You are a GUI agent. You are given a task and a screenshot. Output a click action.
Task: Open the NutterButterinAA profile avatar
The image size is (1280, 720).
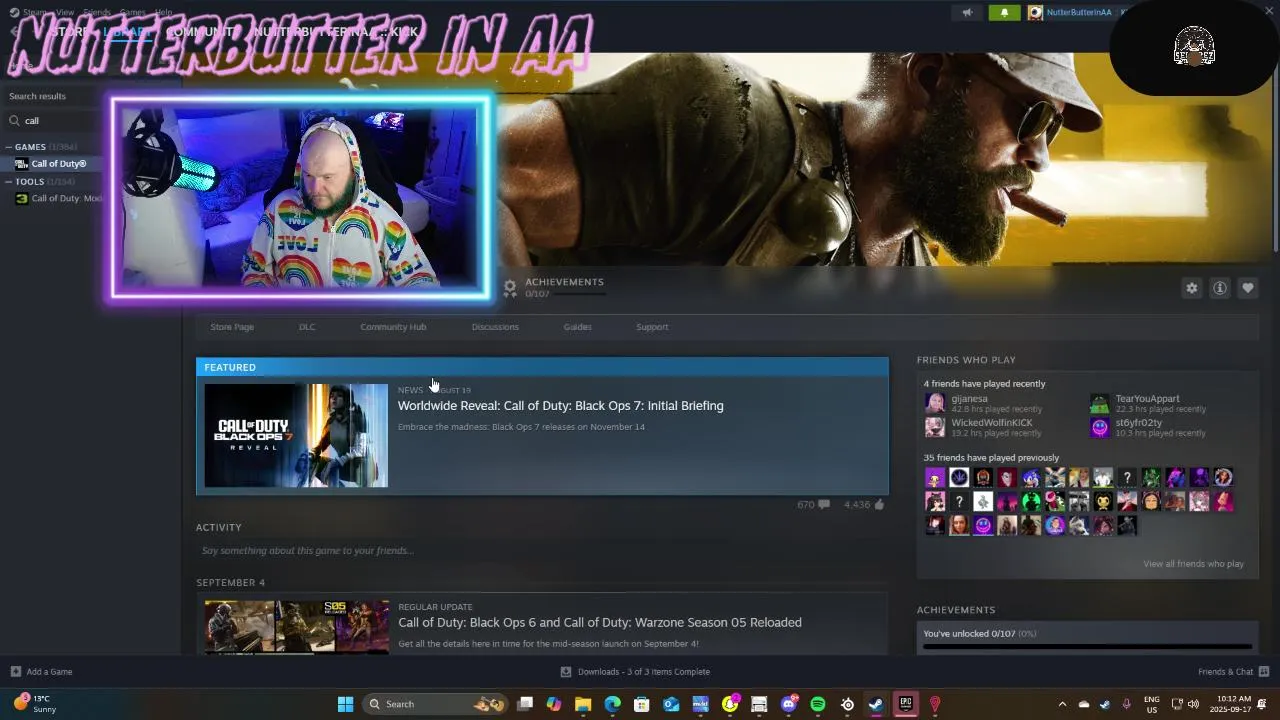[x=1035, y=13]
